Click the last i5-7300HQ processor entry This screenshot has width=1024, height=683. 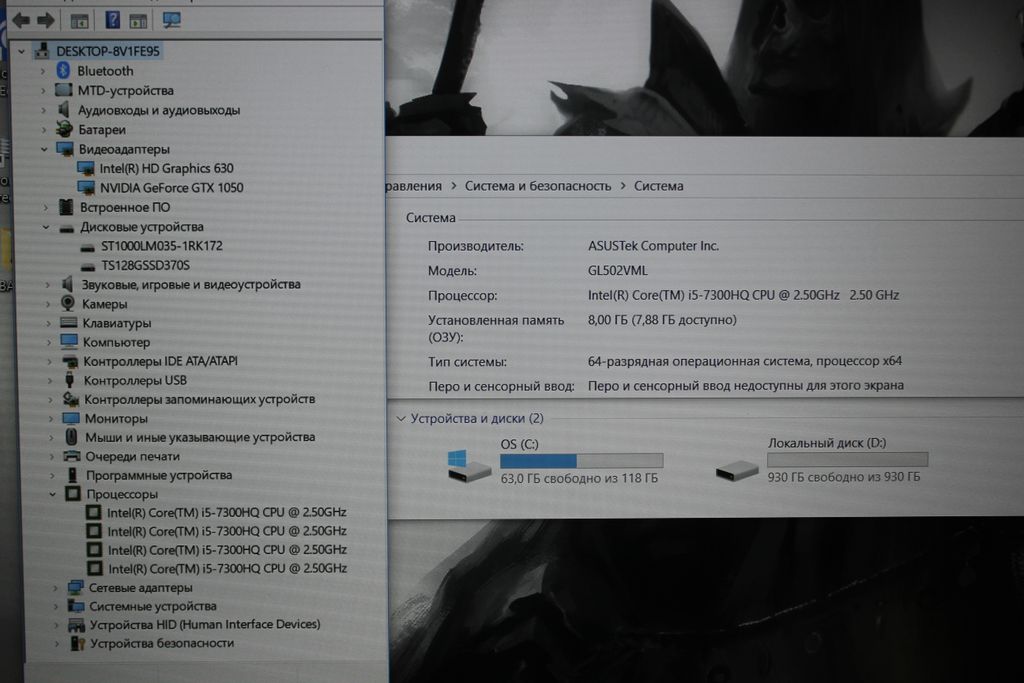click(x=227, y=569)
